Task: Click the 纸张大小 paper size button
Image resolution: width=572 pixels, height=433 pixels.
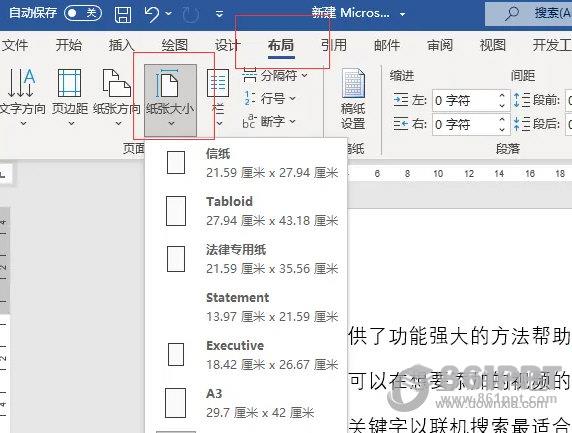Action: [170, 100]
